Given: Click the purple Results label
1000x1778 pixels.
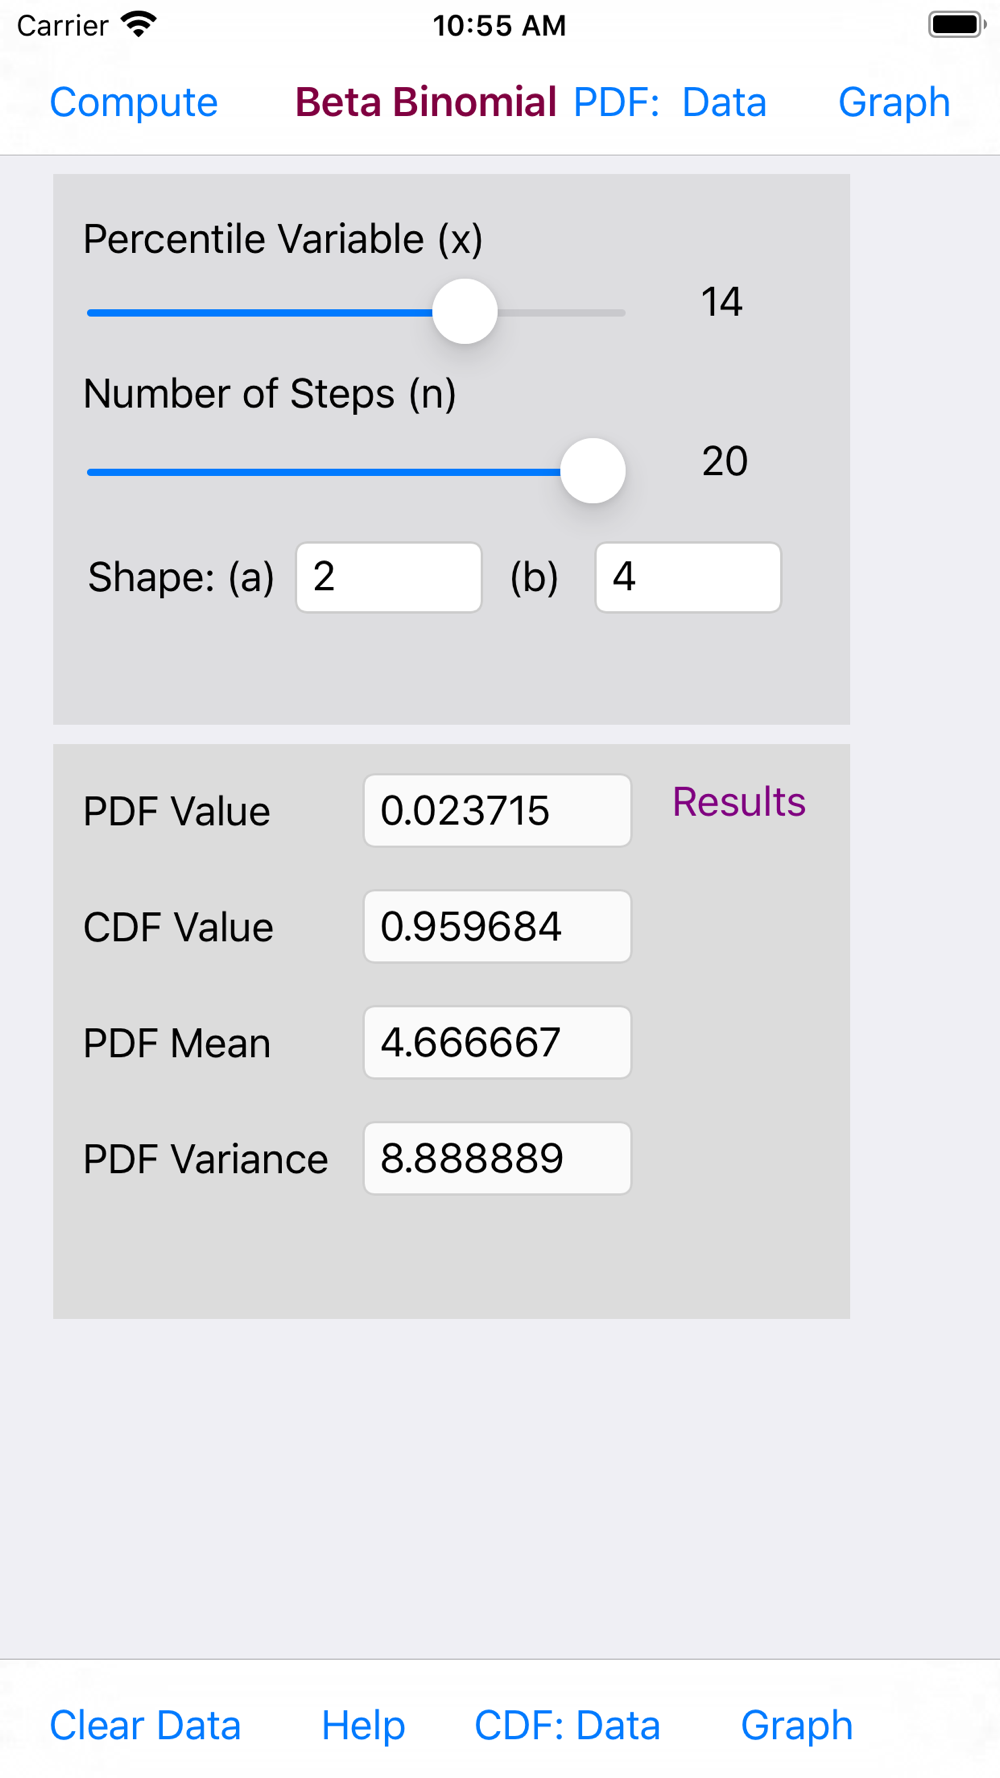Looking at the screenshot, I should pos(739,802).
